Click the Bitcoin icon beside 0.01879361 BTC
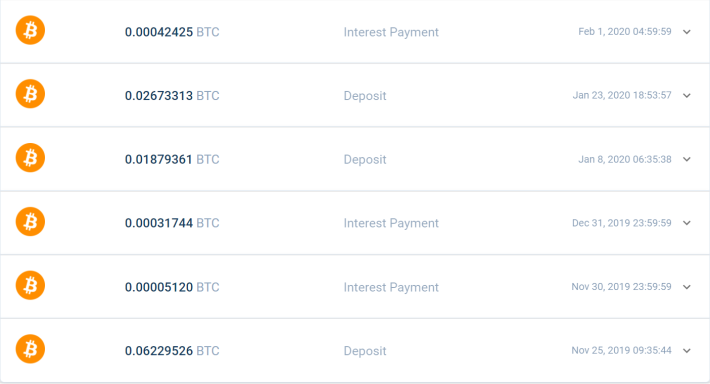This screenshot has width=710, height=384. 30,158
